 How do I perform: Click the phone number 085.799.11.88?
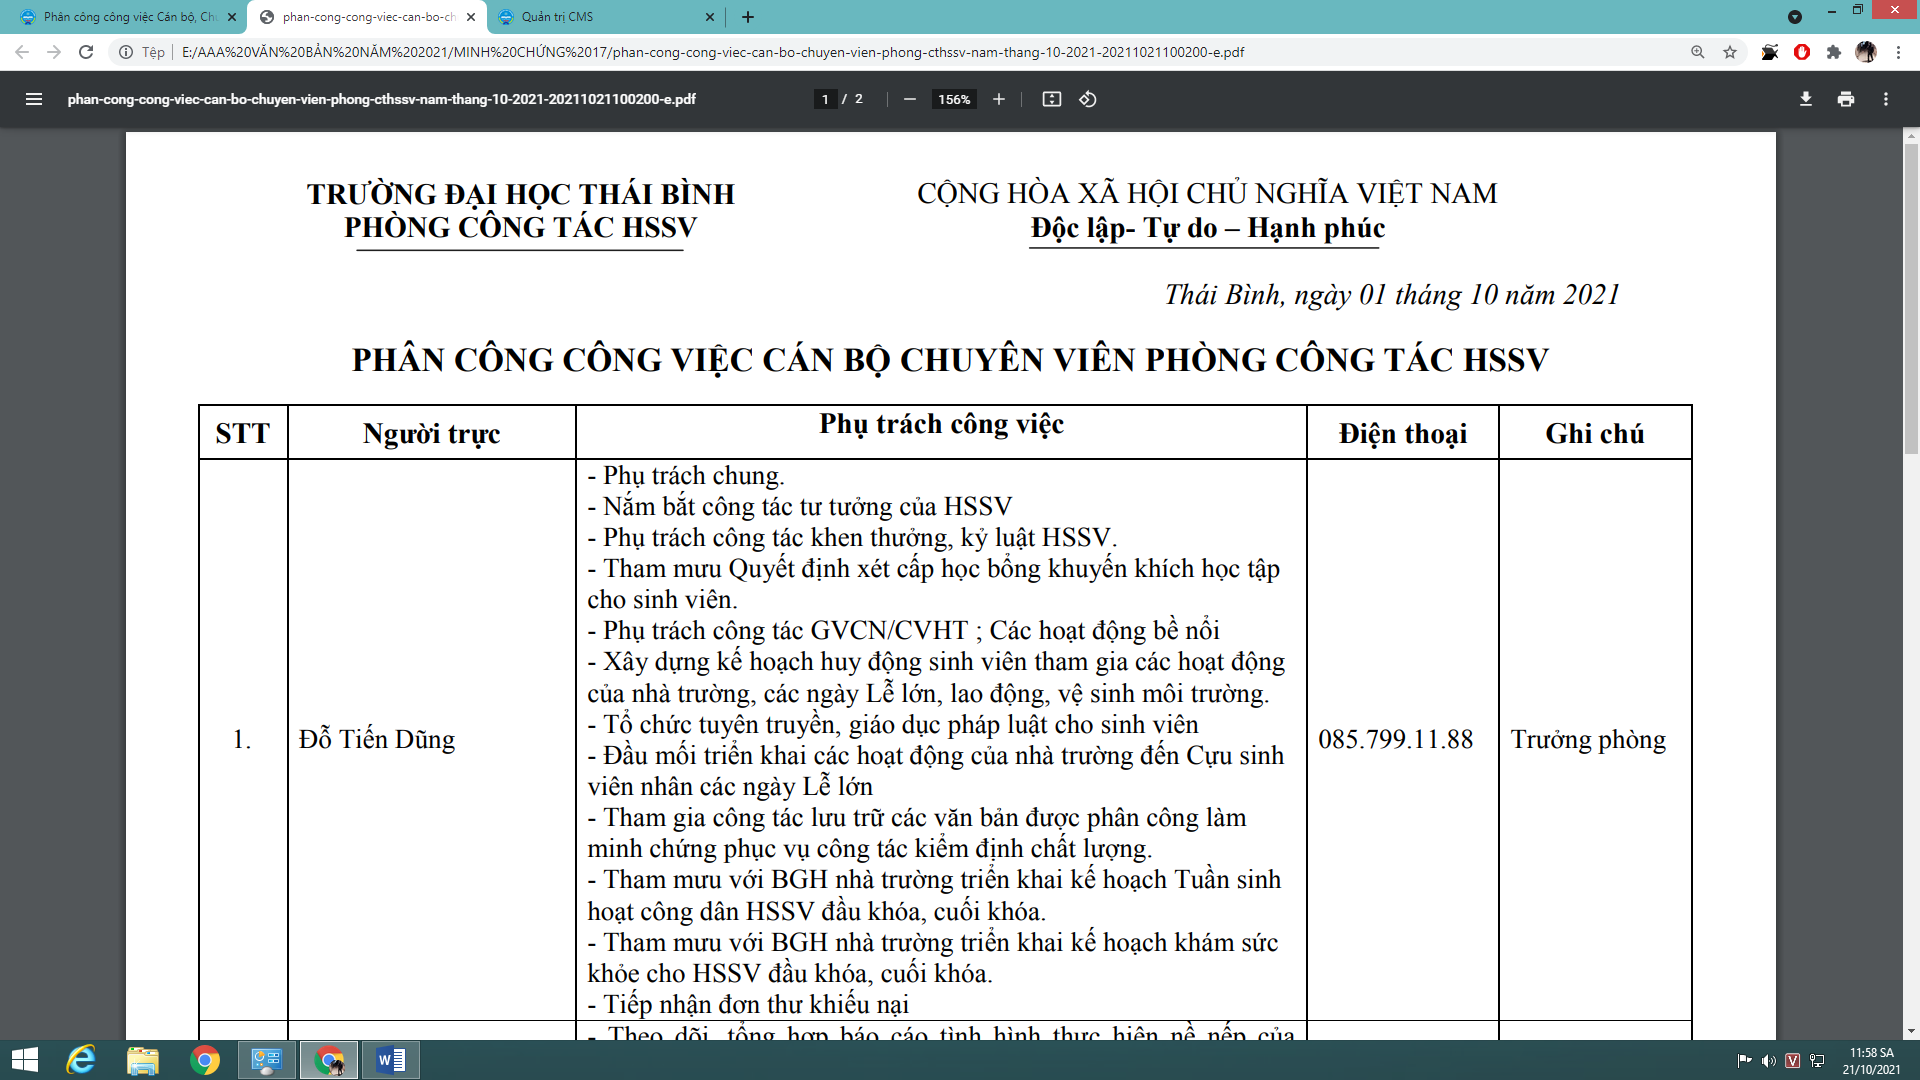pos(1395,739)
